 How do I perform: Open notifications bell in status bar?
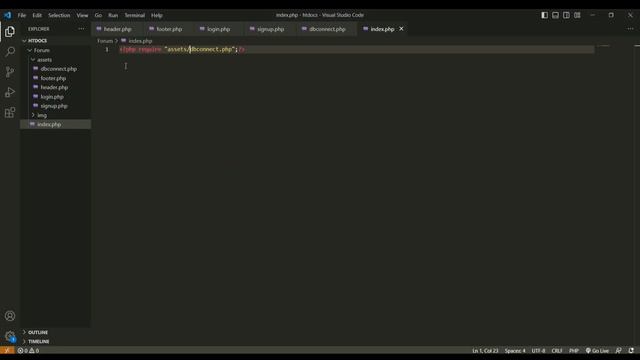click(x=631, y=350)
